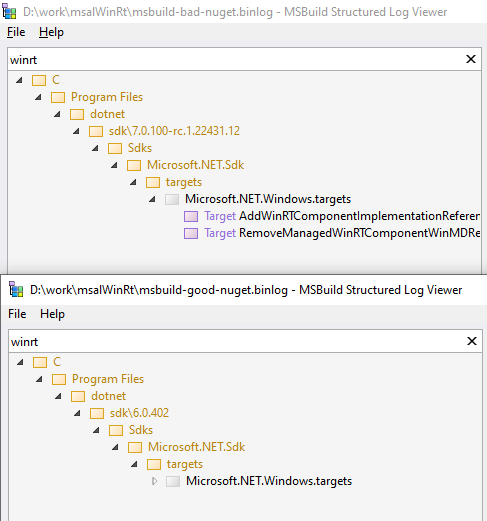Collapse targets node in good-nuget window
The height and width of the screenshot is (521, 487).
135,464
